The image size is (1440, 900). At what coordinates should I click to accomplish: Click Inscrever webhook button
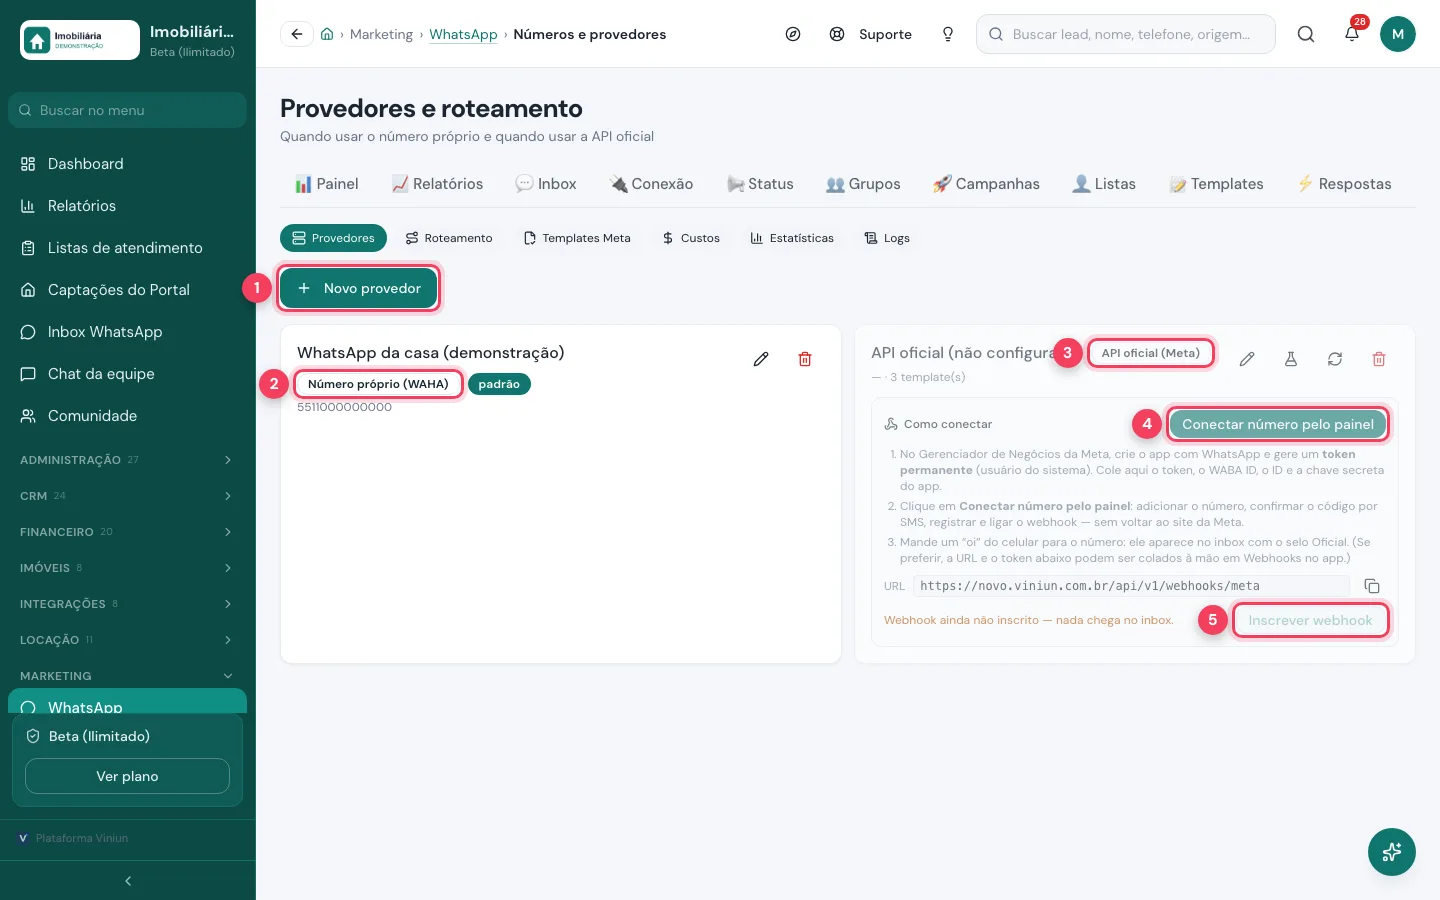pos(1310,620)
